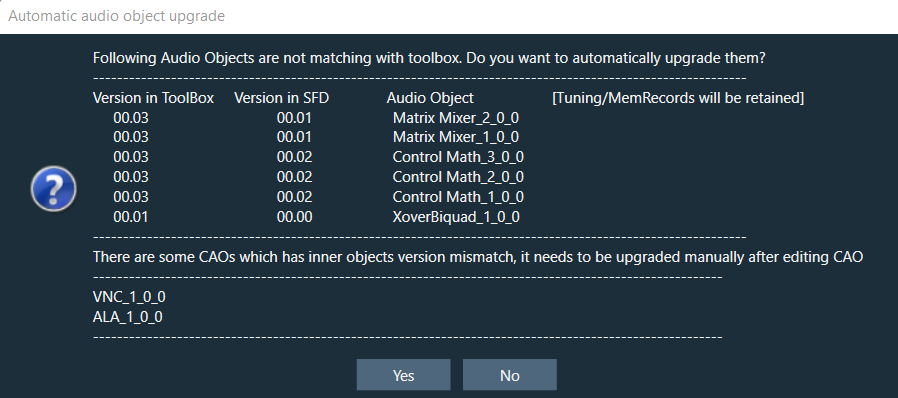Click the XoverBiquad ToolBox version 00.01
Screen dimensions: 898x398
(x=131, y=217)
